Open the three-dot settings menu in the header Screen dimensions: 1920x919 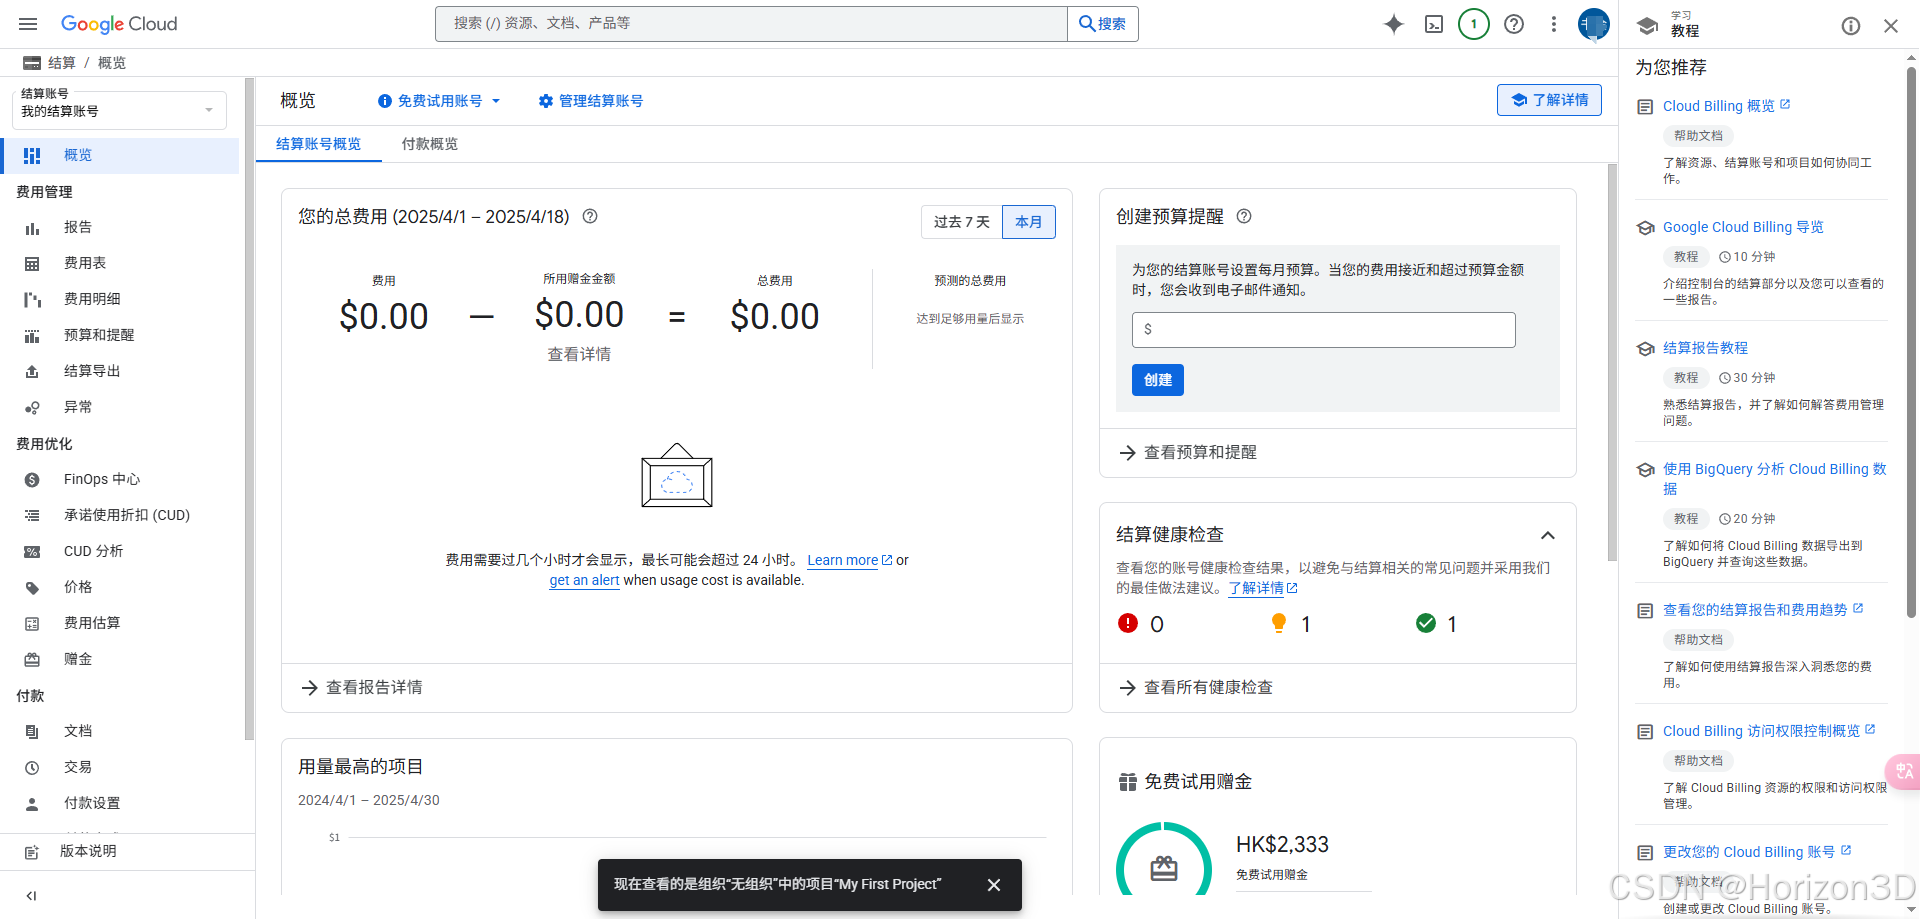(1554, 24)
